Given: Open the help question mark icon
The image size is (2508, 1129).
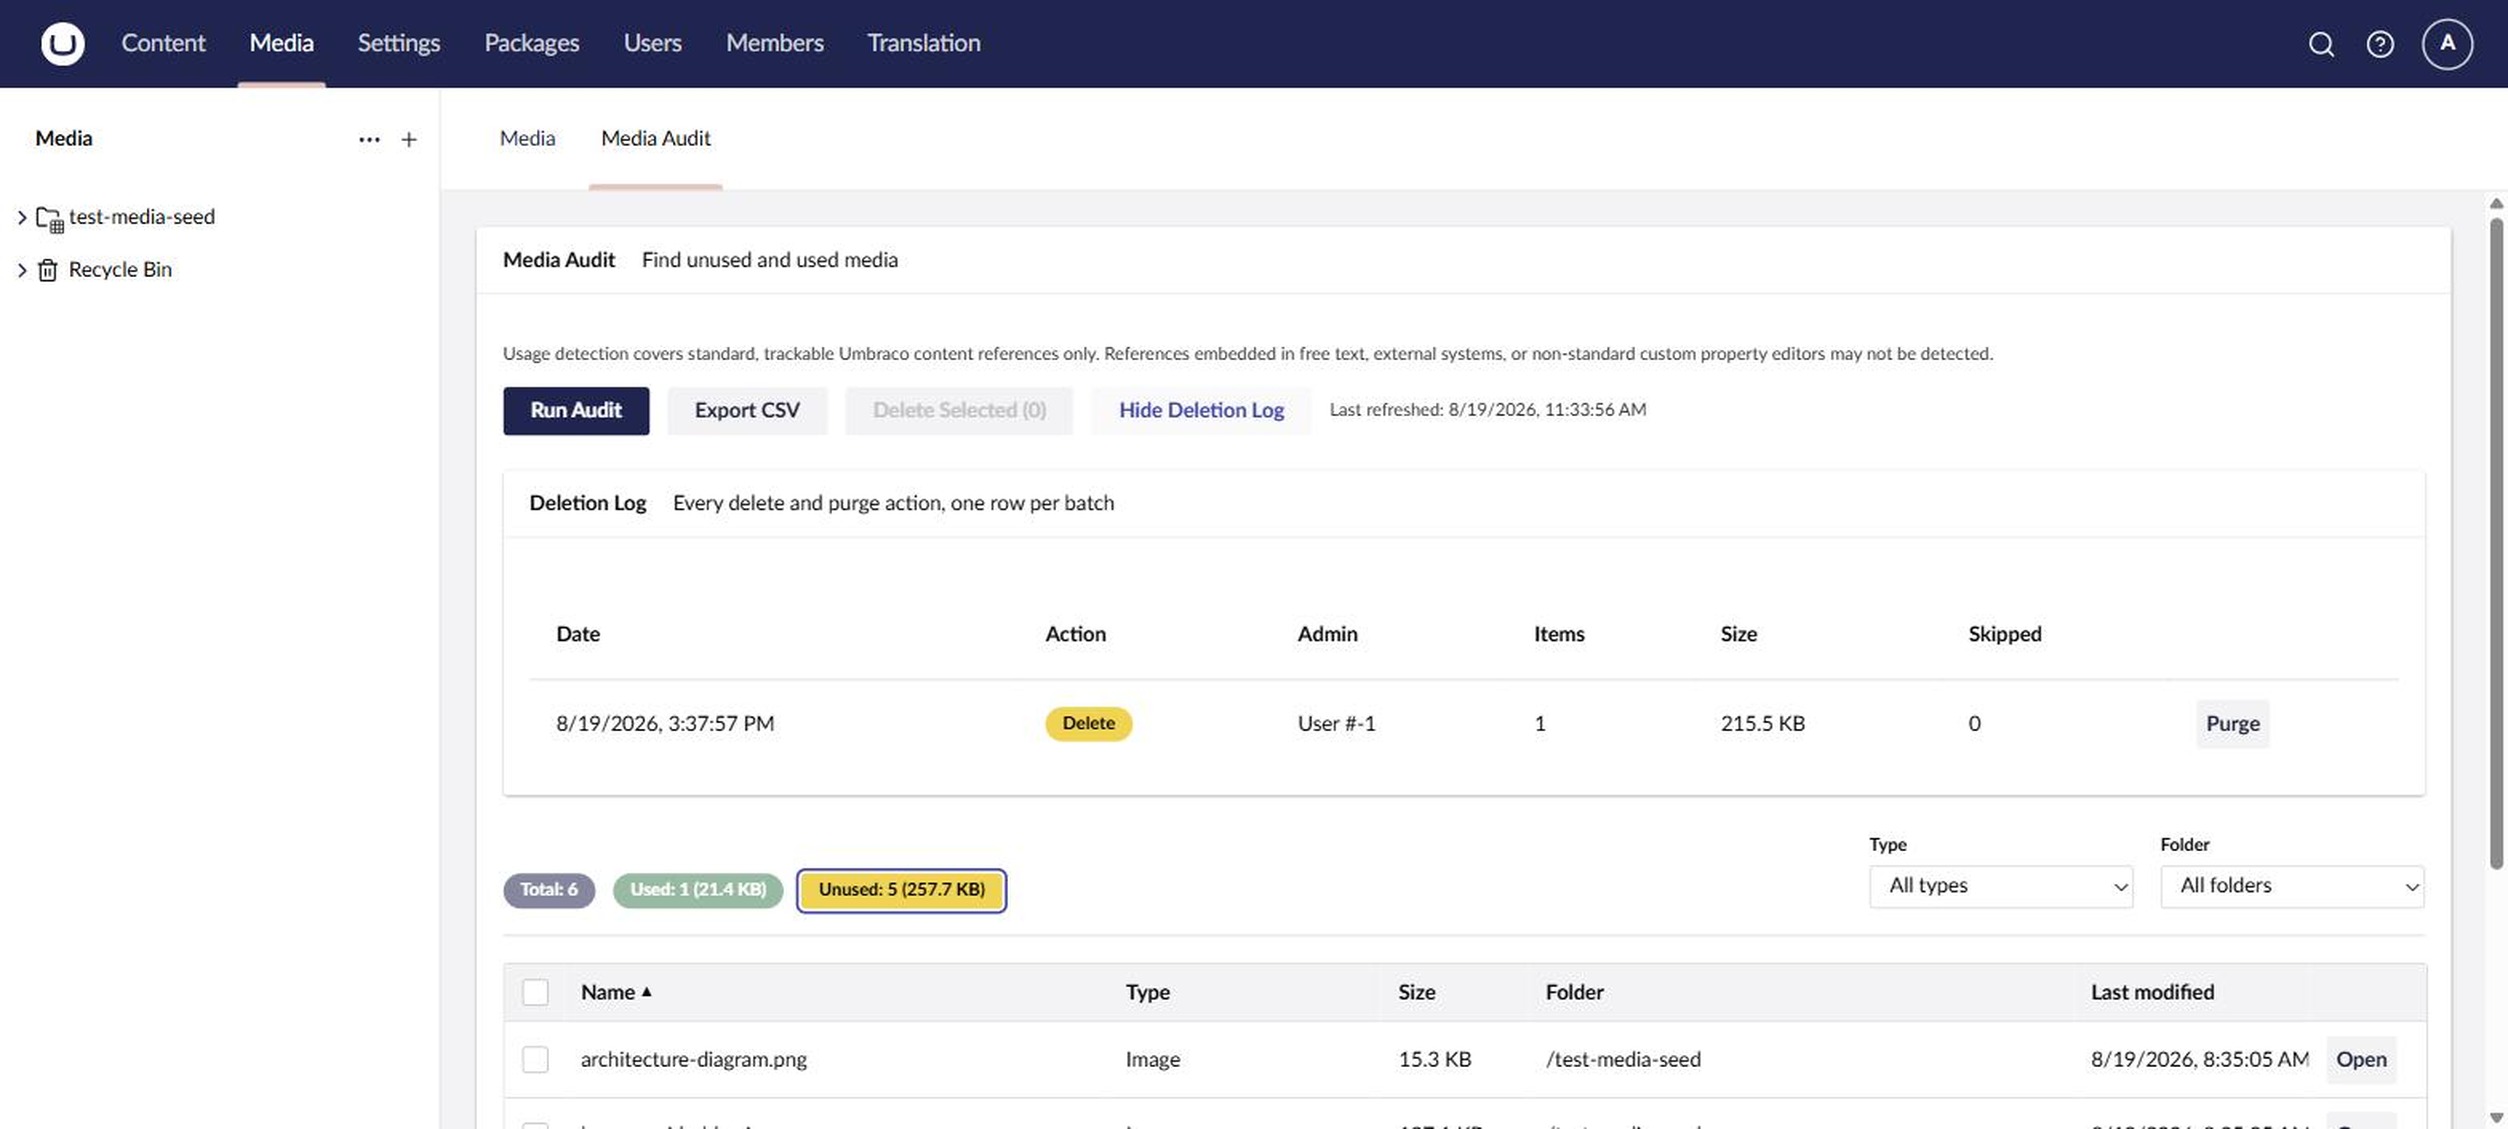Looking at the screenshot, I should (x=2380, y=44).
